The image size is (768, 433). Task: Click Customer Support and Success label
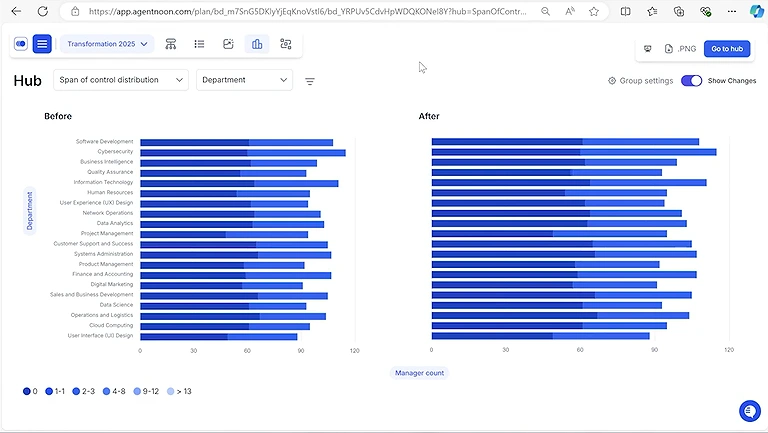pyautogui.click(x=93, y=243)
